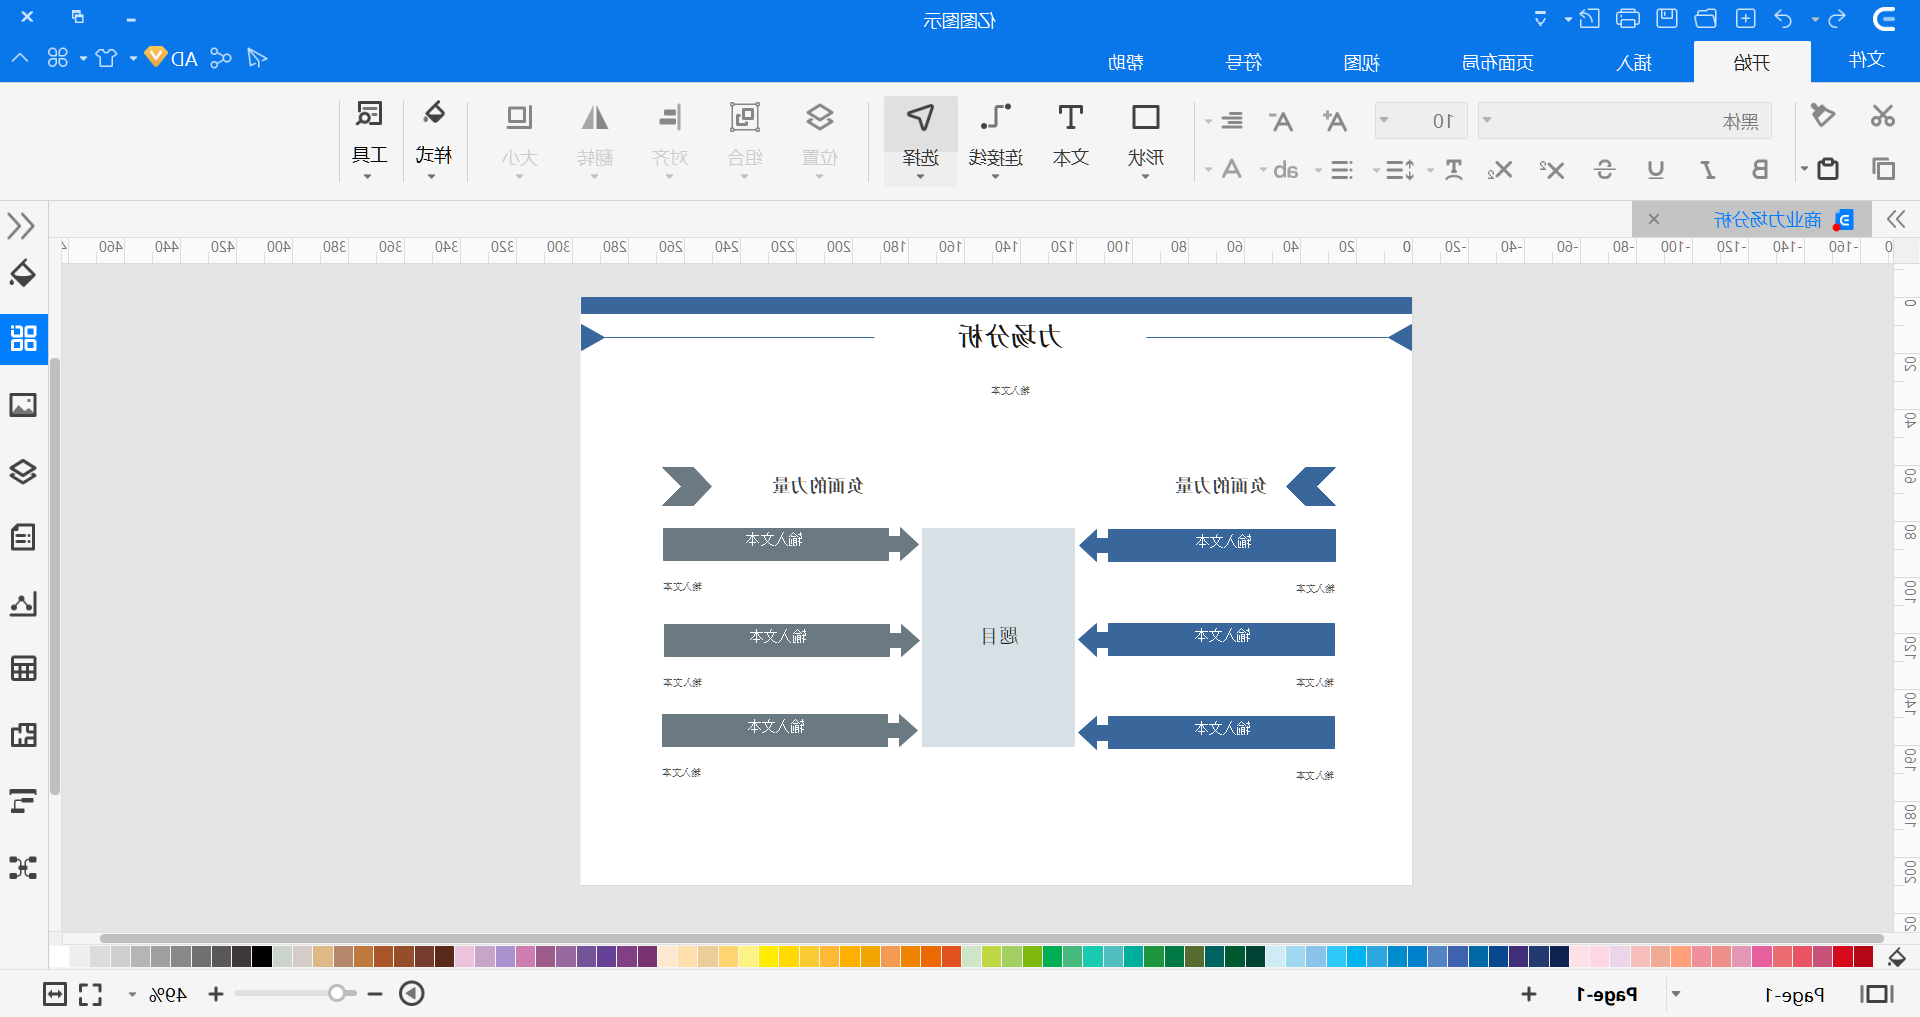Screen dimensions: 1920x1017
Task: Switch to the 插入 (Insert) tab
Action: point(1634,62)
